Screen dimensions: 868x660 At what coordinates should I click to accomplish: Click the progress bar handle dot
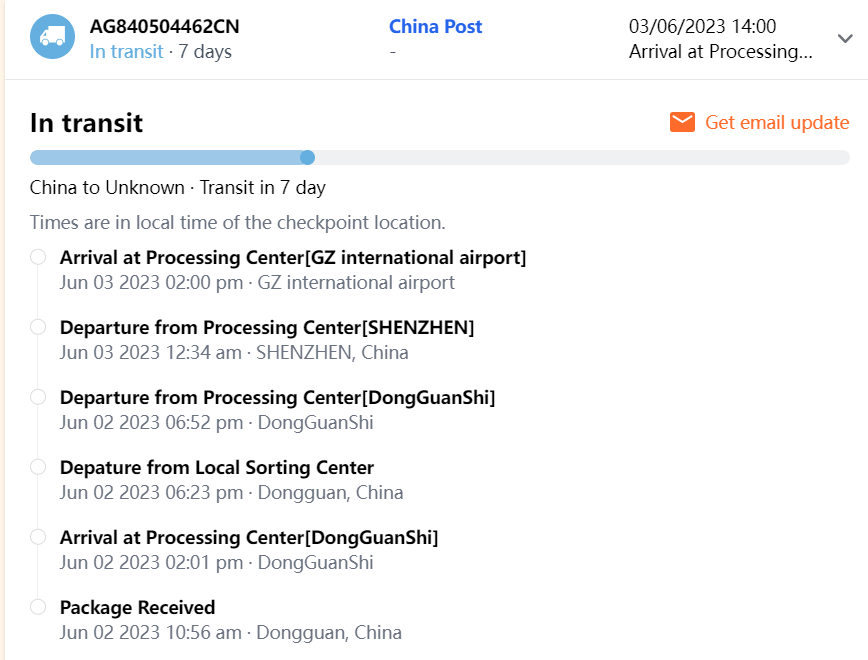click(x=308, y=157)
